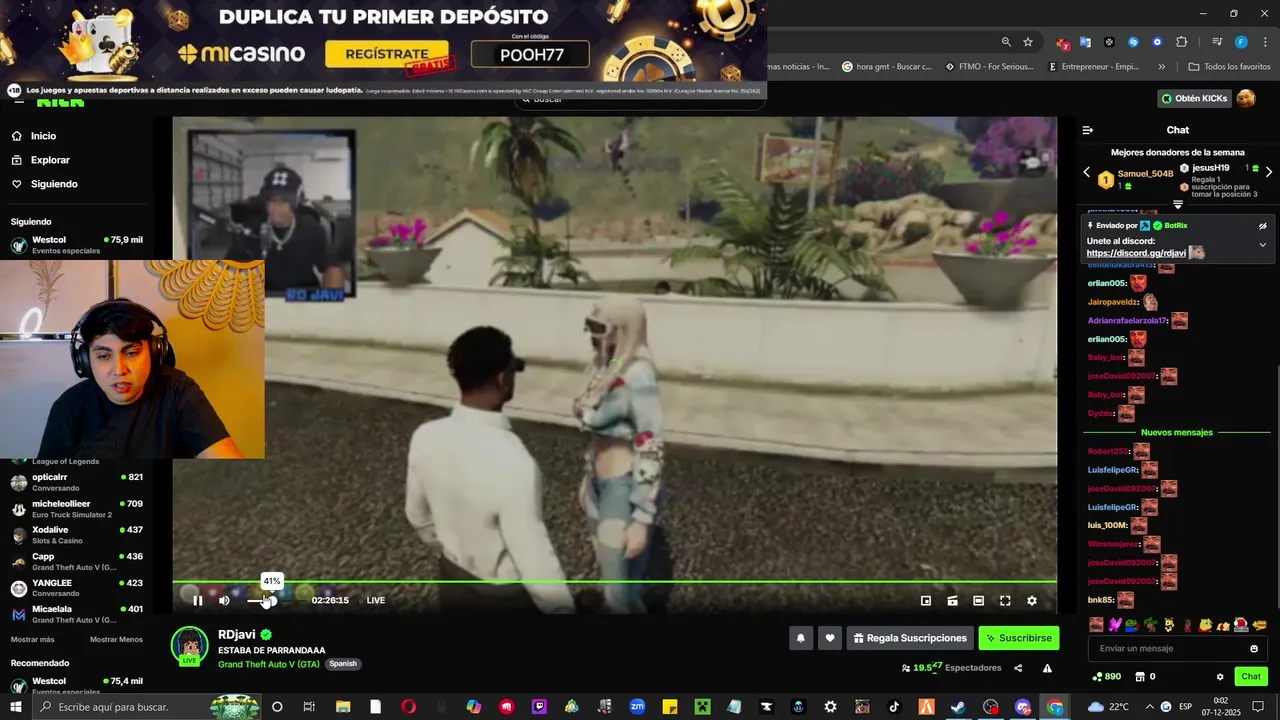Open the Chrome extensions puzzle icon
Viewport: 1280px width, 720px height.
[1182, 42]
